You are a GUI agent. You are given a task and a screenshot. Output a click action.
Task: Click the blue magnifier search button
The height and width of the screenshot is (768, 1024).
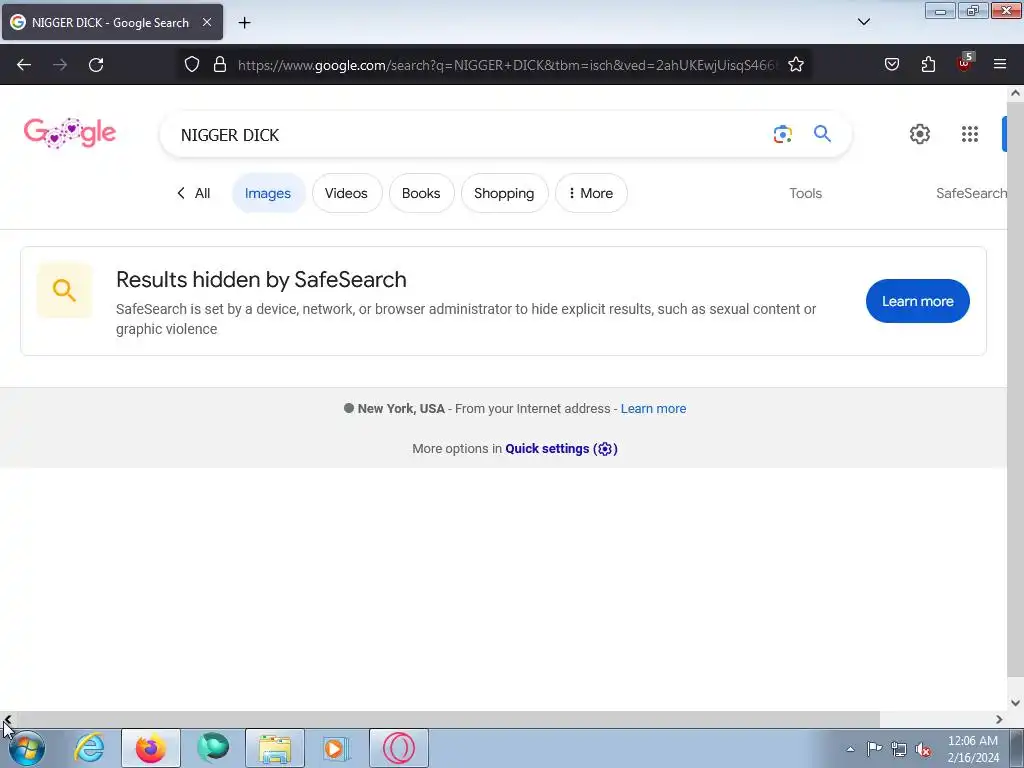click(822, 134)
